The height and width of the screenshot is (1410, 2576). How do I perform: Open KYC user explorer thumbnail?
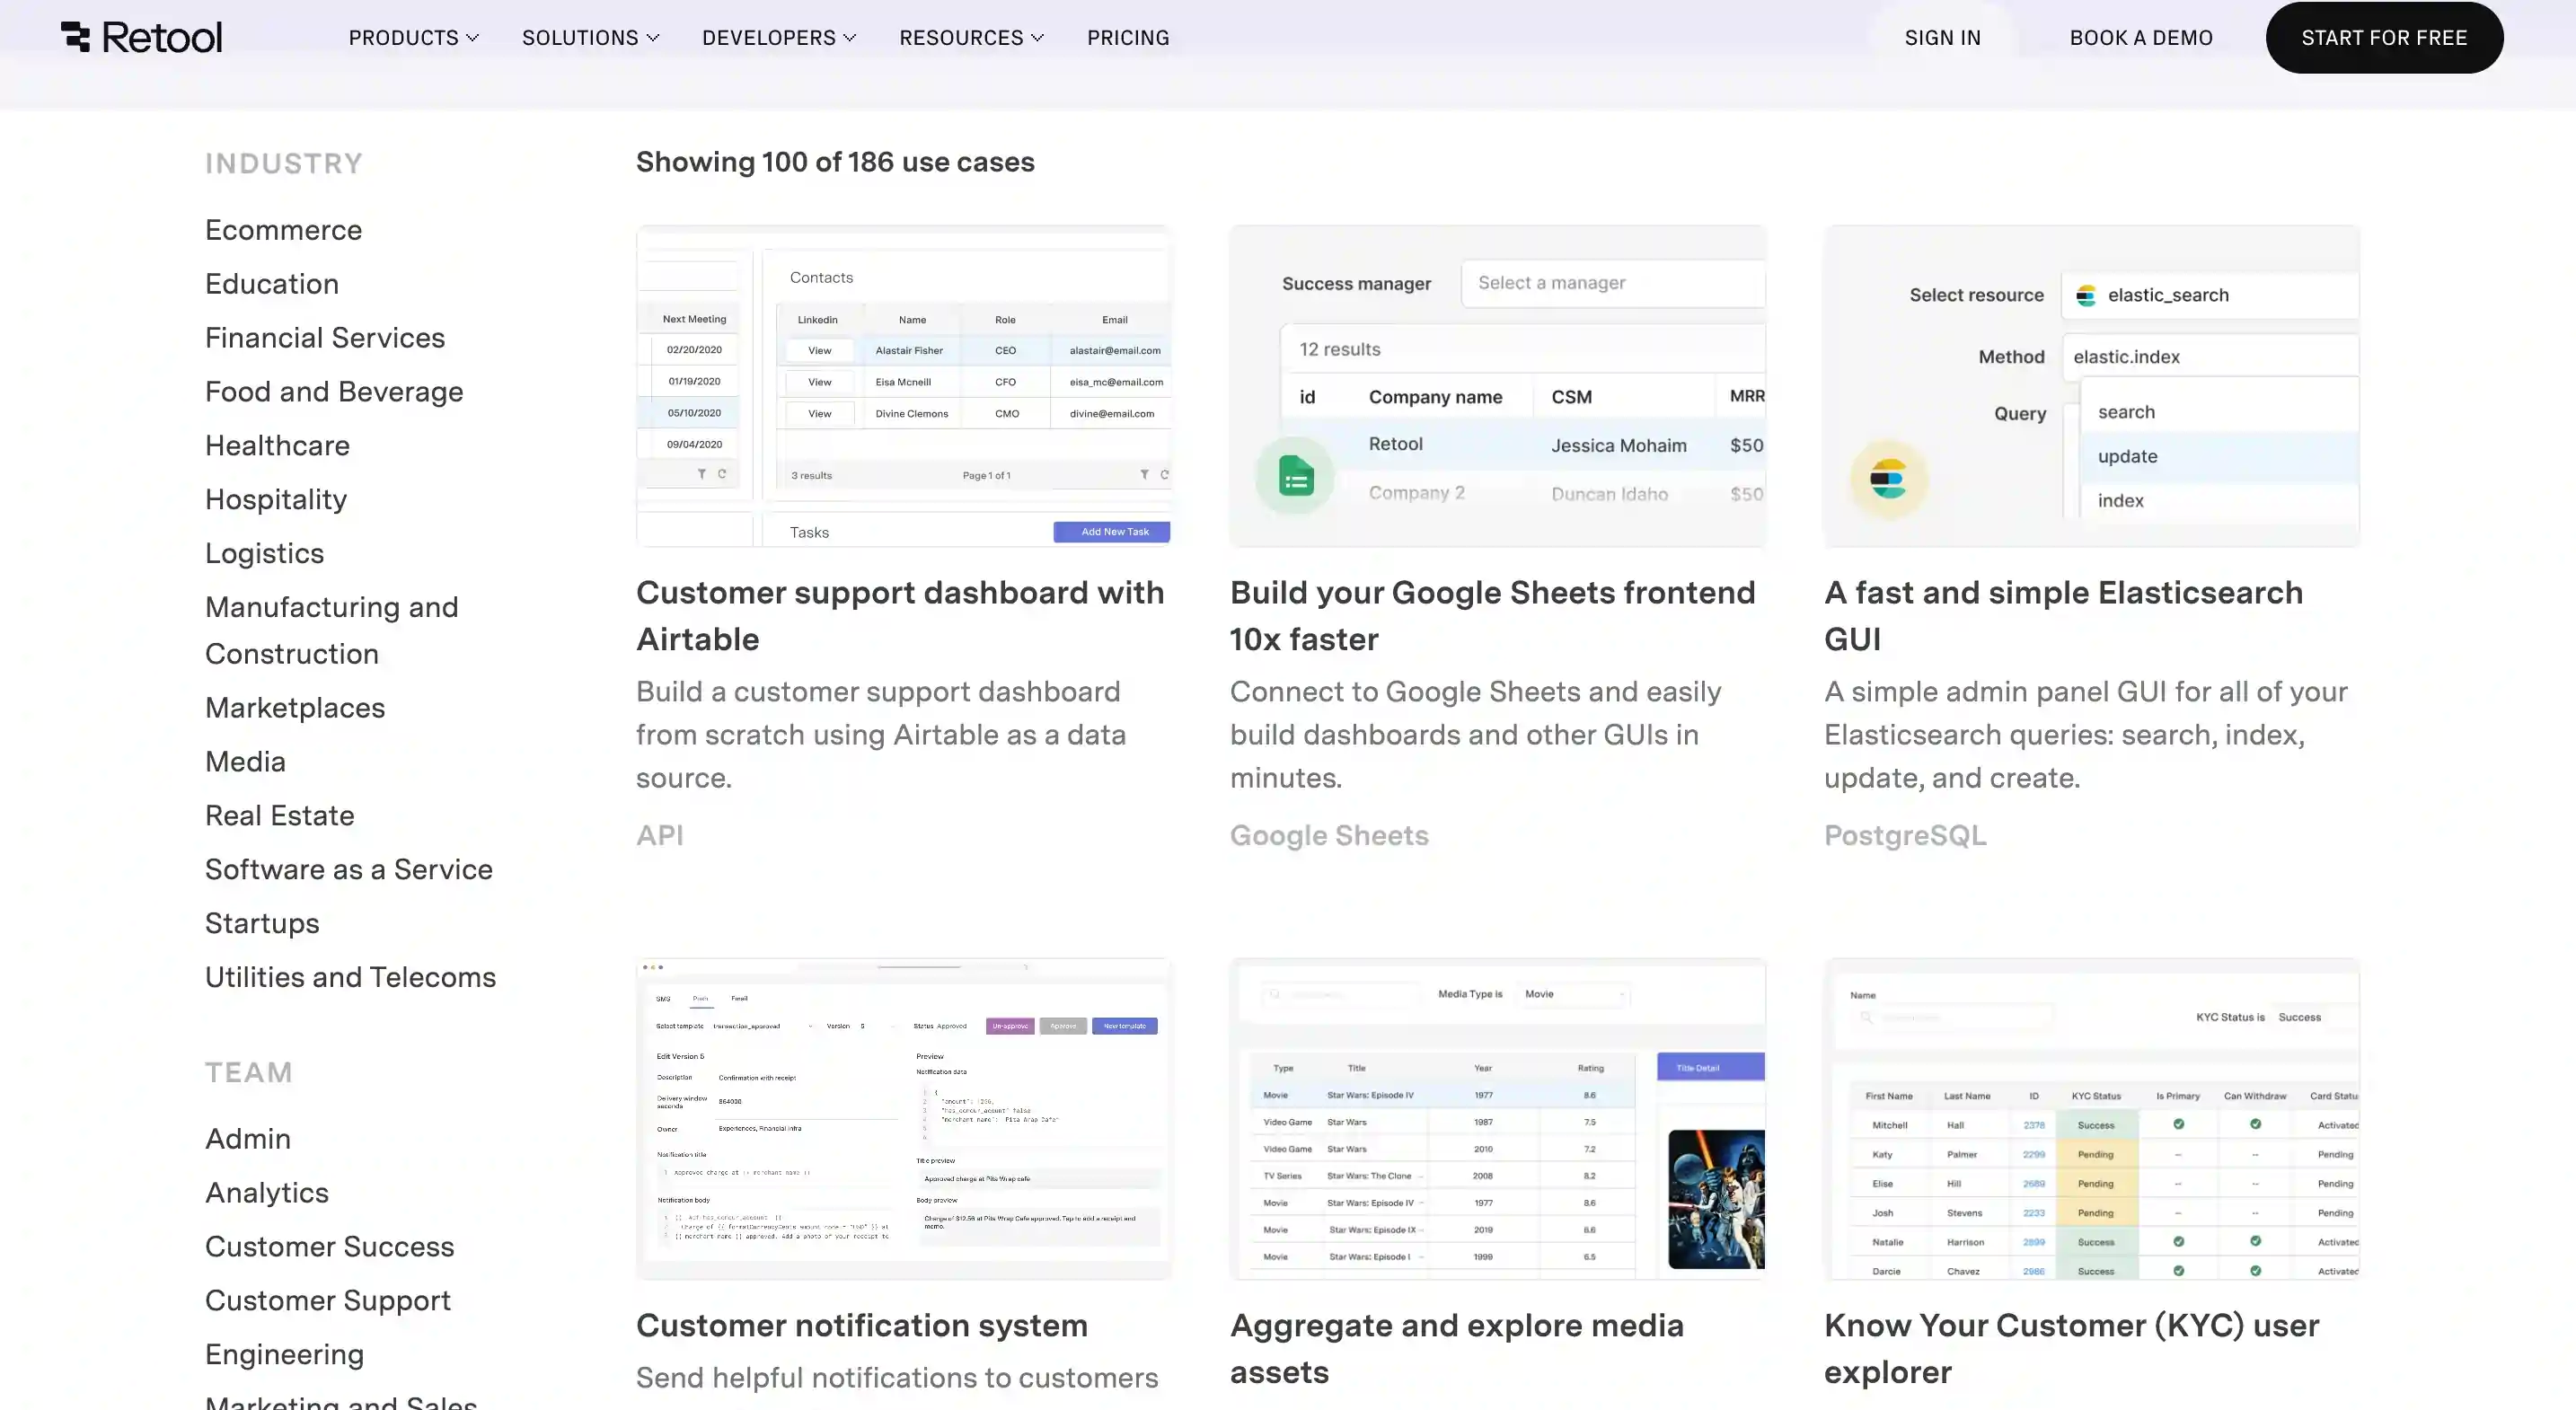[x=2092, y=1119]
